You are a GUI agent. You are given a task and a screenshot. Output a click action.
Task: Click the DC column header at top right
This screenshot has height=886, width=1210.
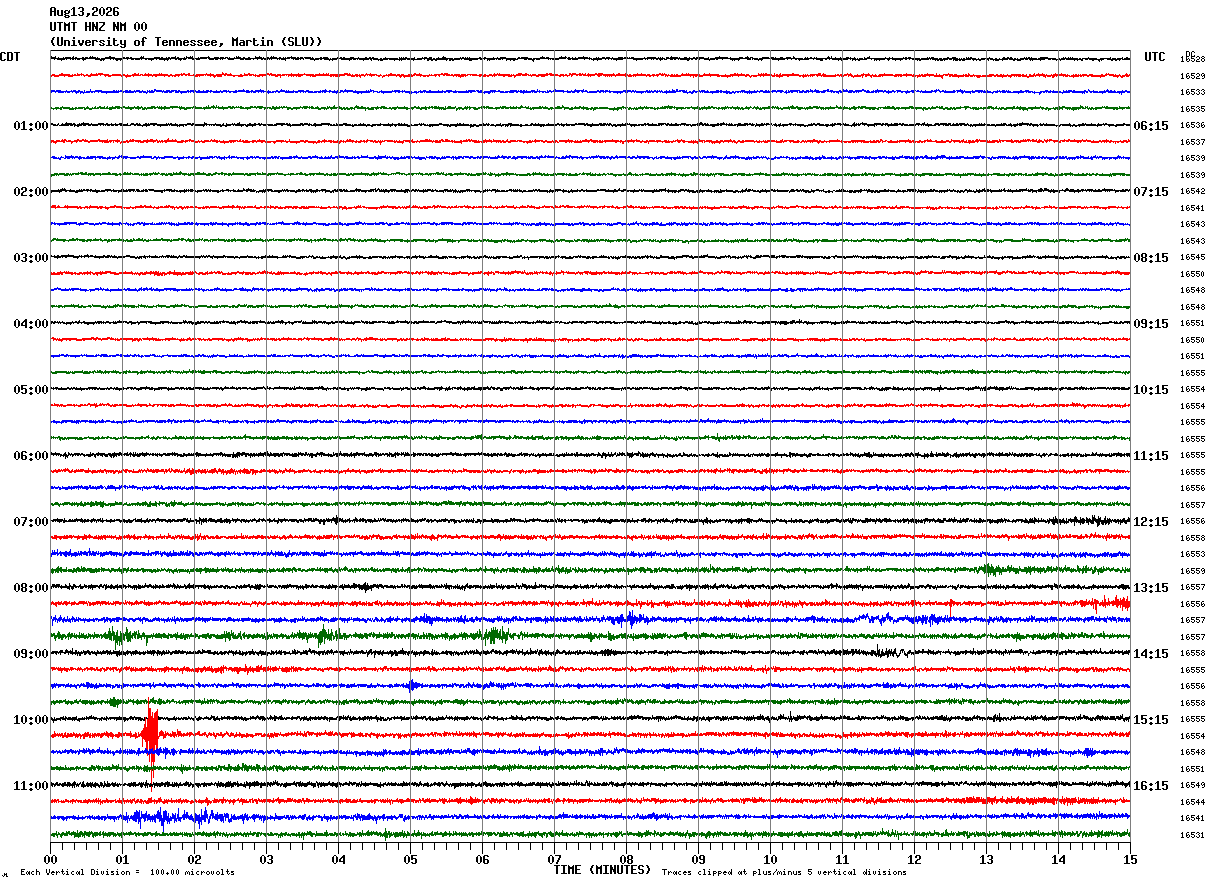[x=1190, y=54]
